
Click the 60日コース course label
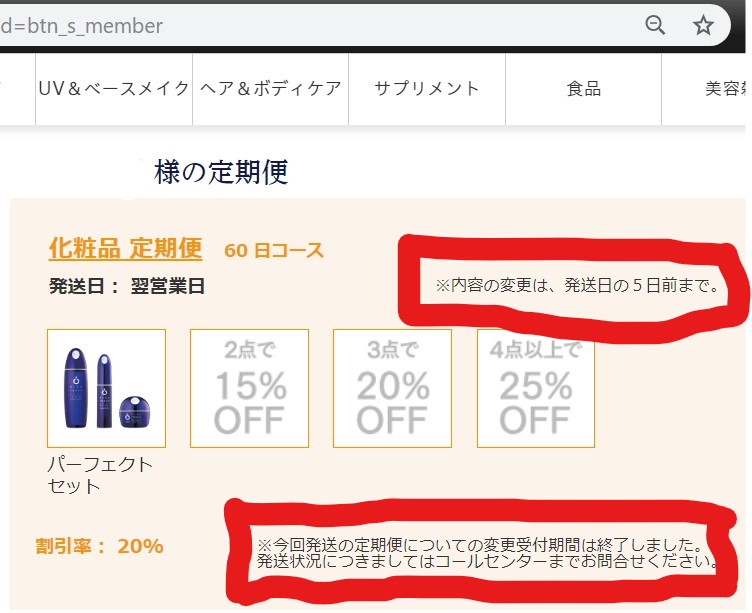[274, 250]
